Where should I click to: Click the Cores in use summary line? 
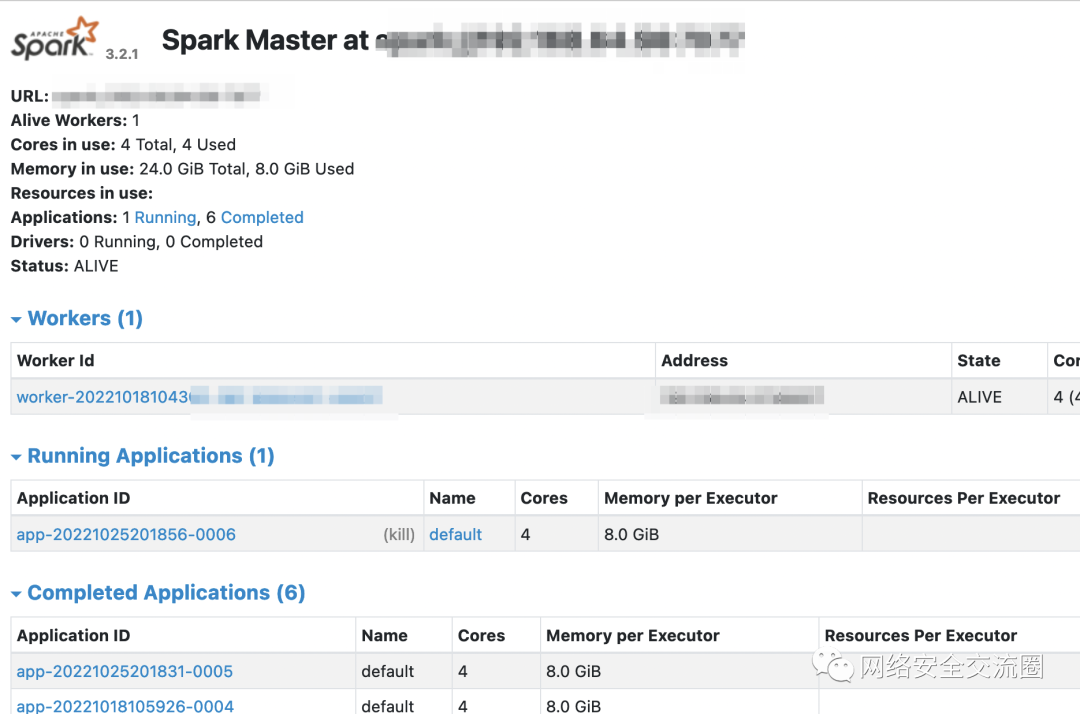(x=123, y=145)
